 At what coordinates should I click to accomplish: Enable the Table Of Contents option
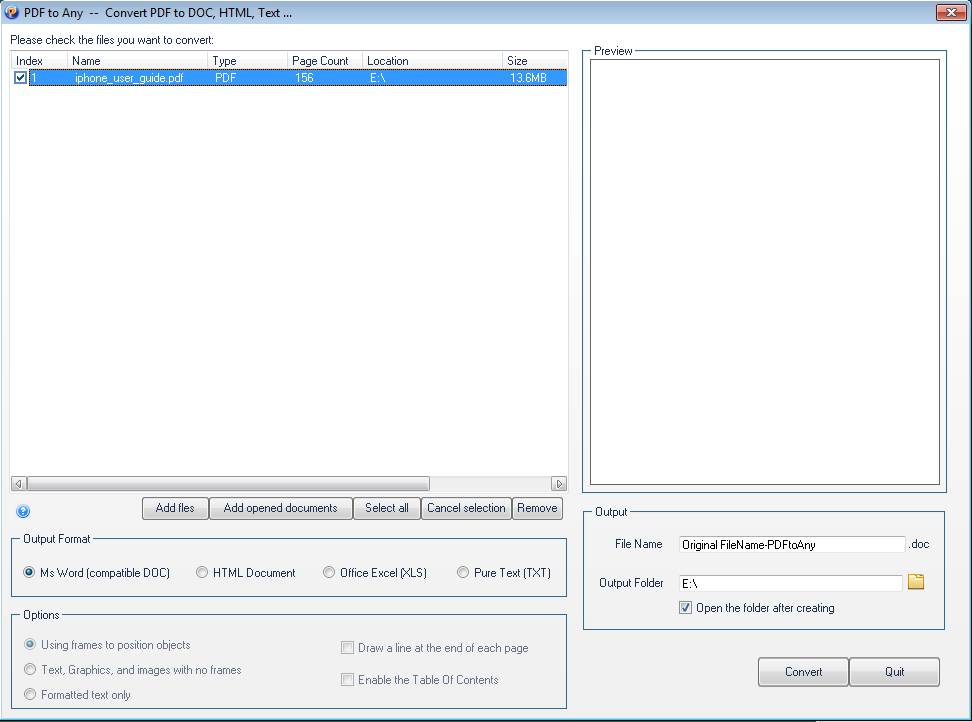347,680
